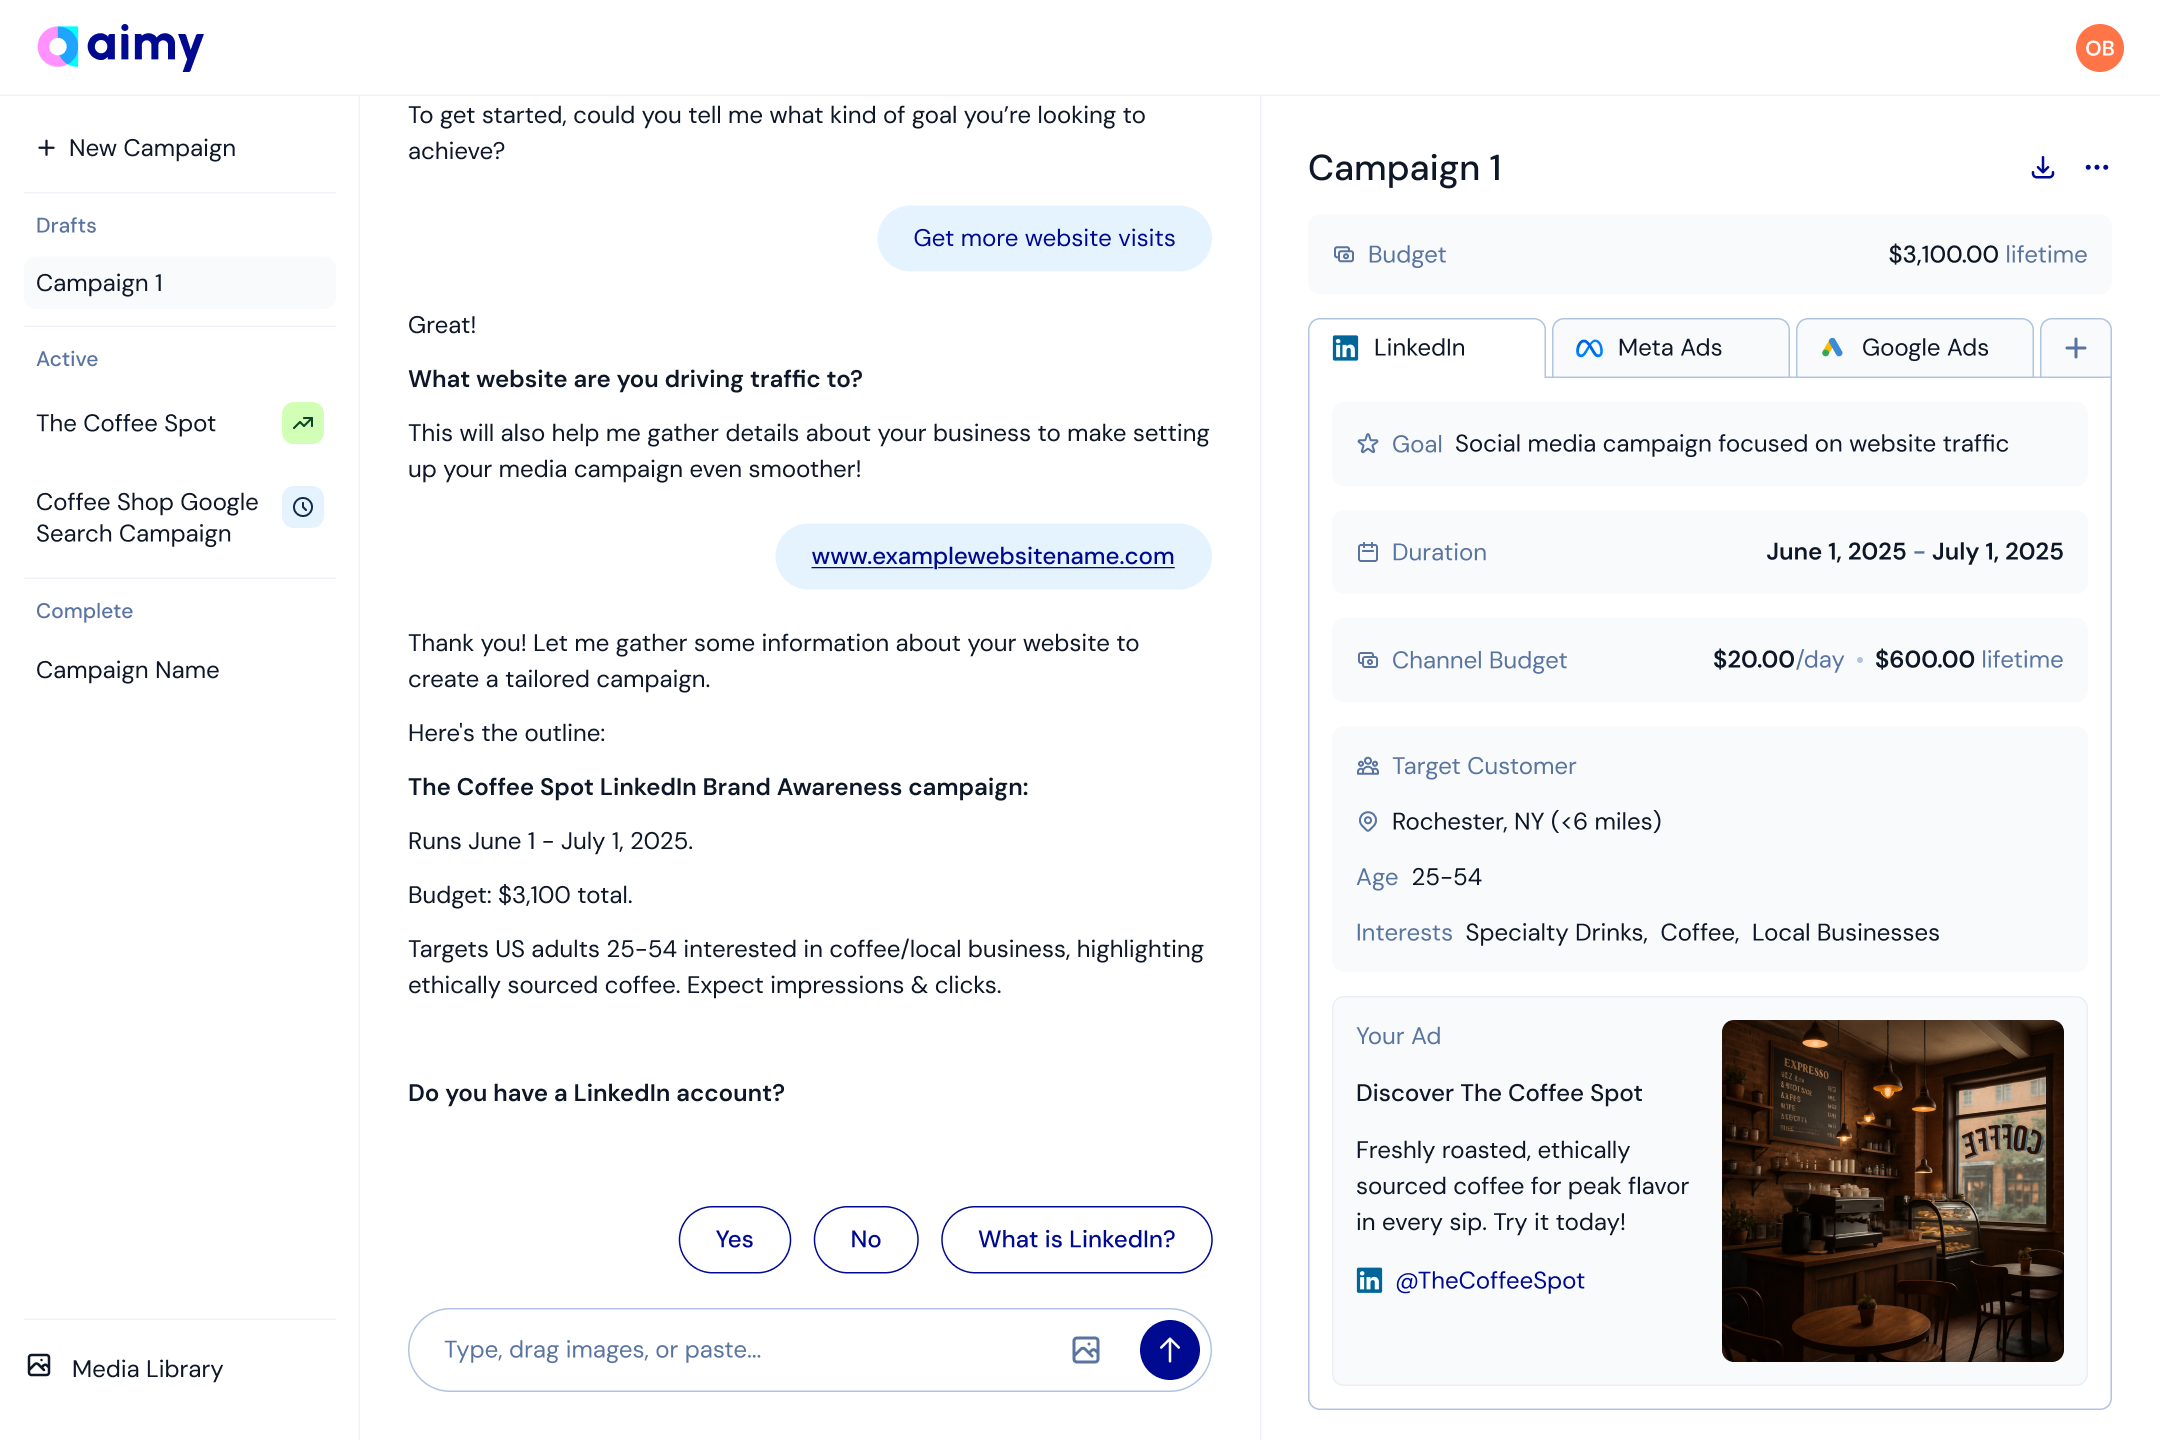The height and width of the screenshot is (1440, 2160).
Task: Switch to the Meta Ads tab
Action: coord(1669,348)
